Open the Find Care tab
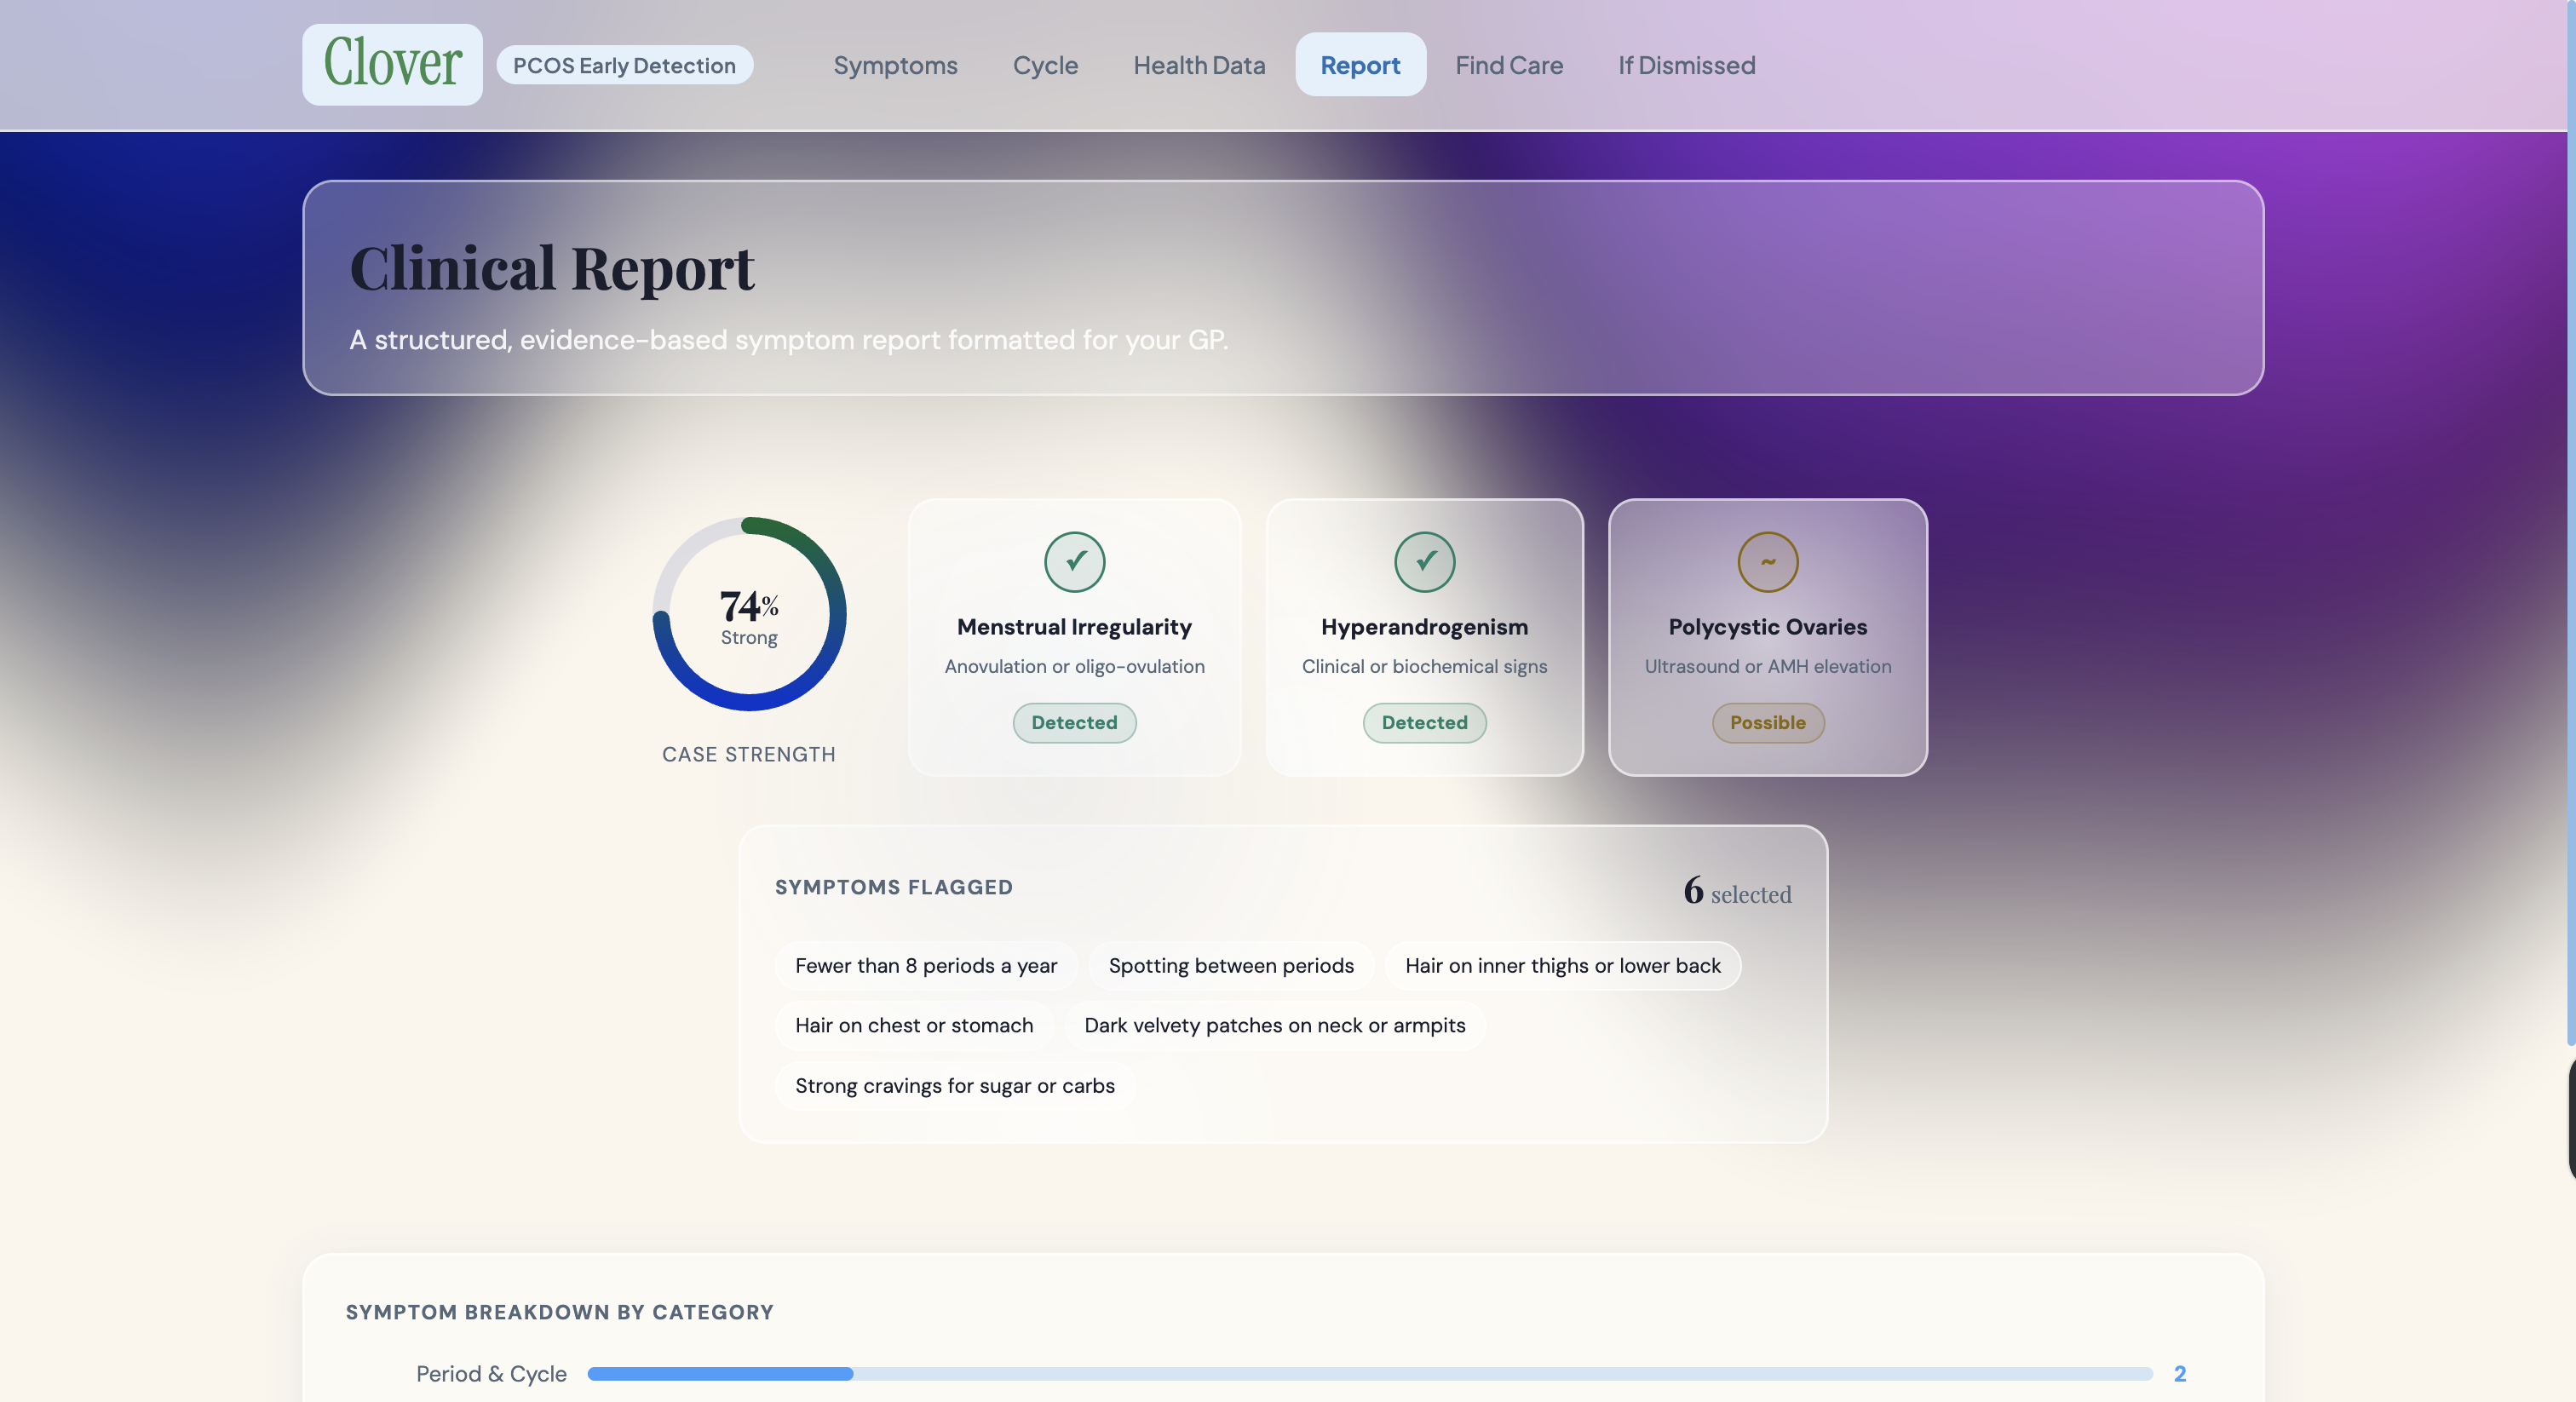This screenshot has width=2576, height=1402. 1508,65
